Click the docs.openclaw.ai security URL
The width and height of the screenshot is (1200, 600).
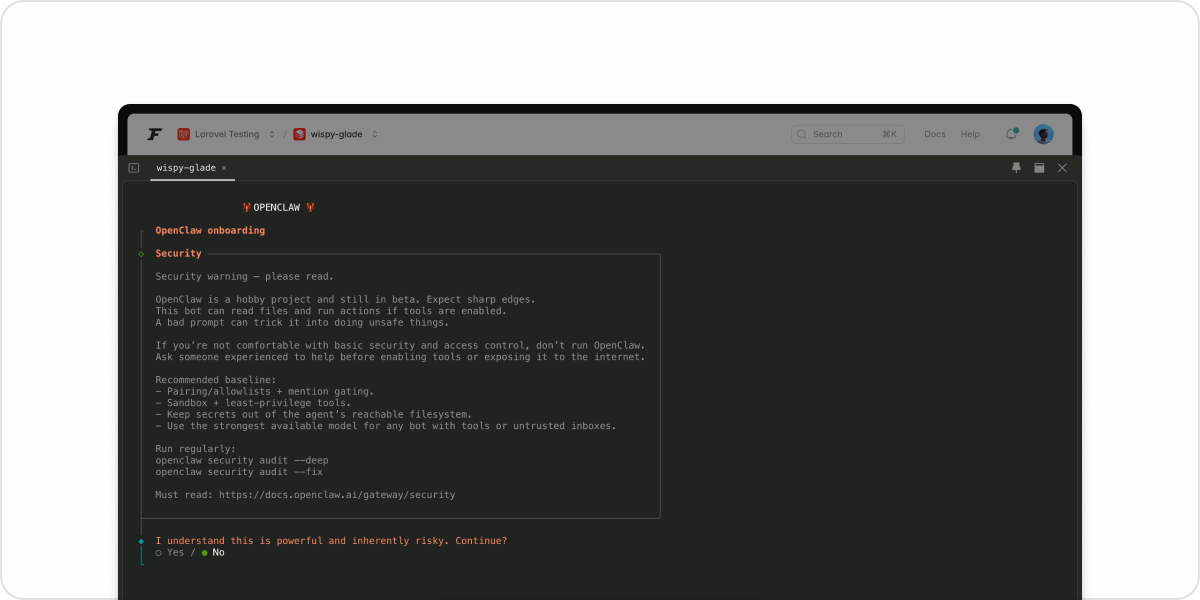pyautogui.click(x=337, y=495)
